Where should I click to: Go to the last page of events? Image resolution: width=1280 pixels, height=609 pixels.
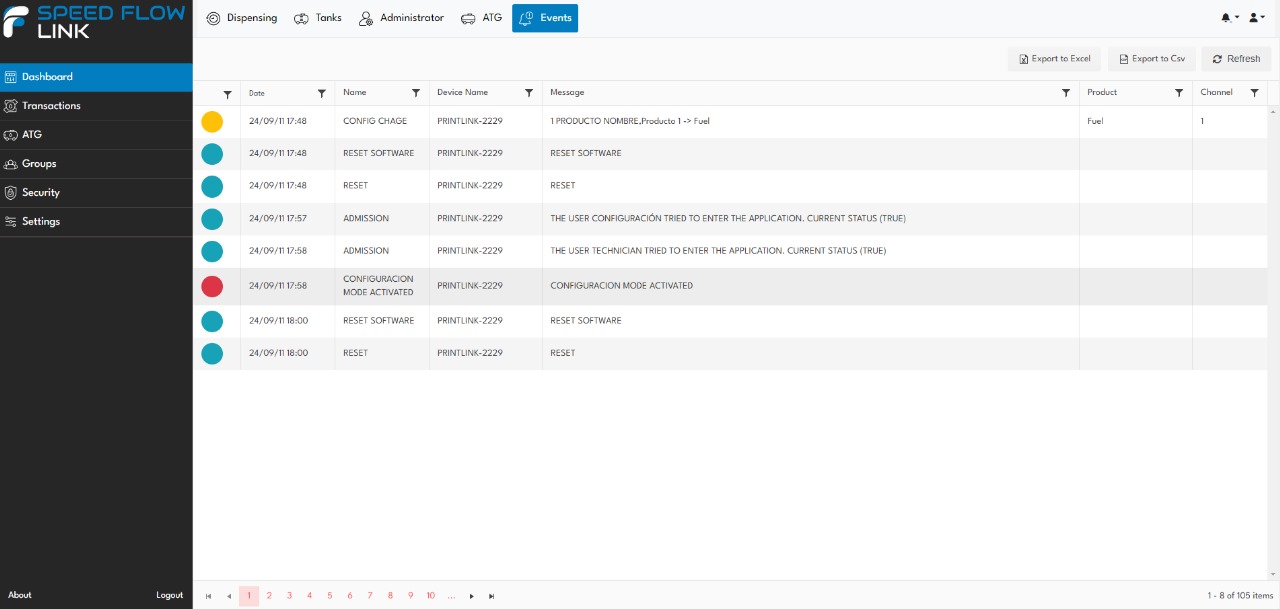[x=491, y=596]
